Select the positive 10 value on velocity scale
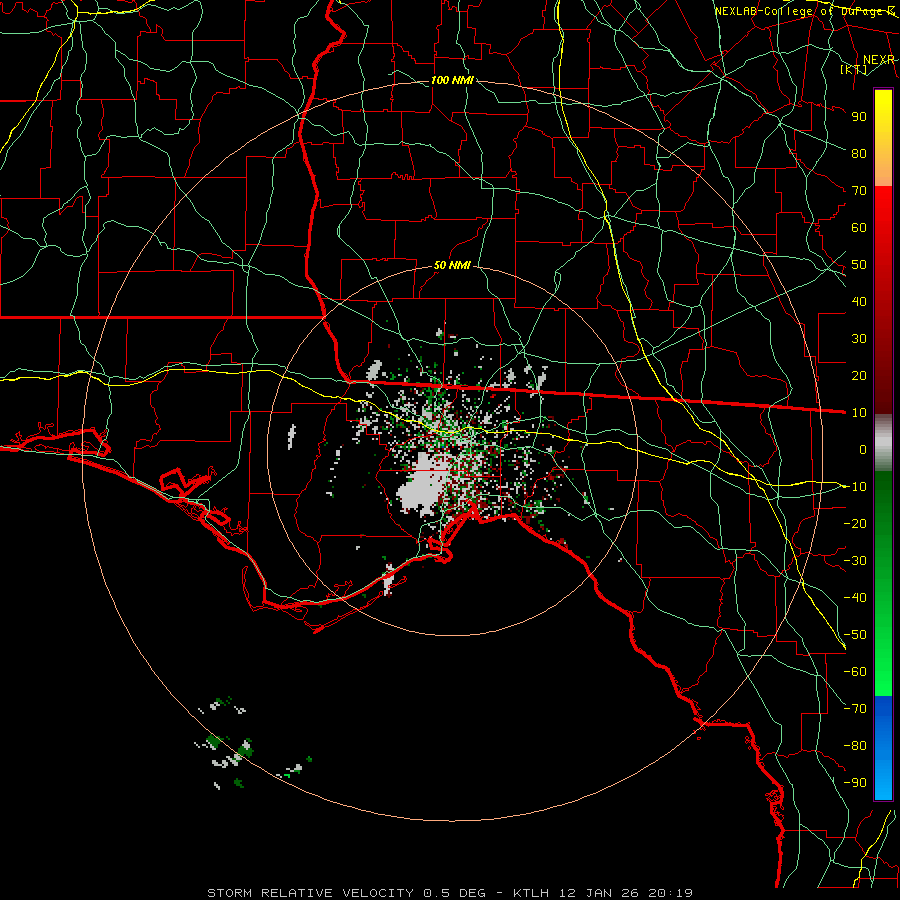This screenshot has width=900, height=900. tap(859, 413)
